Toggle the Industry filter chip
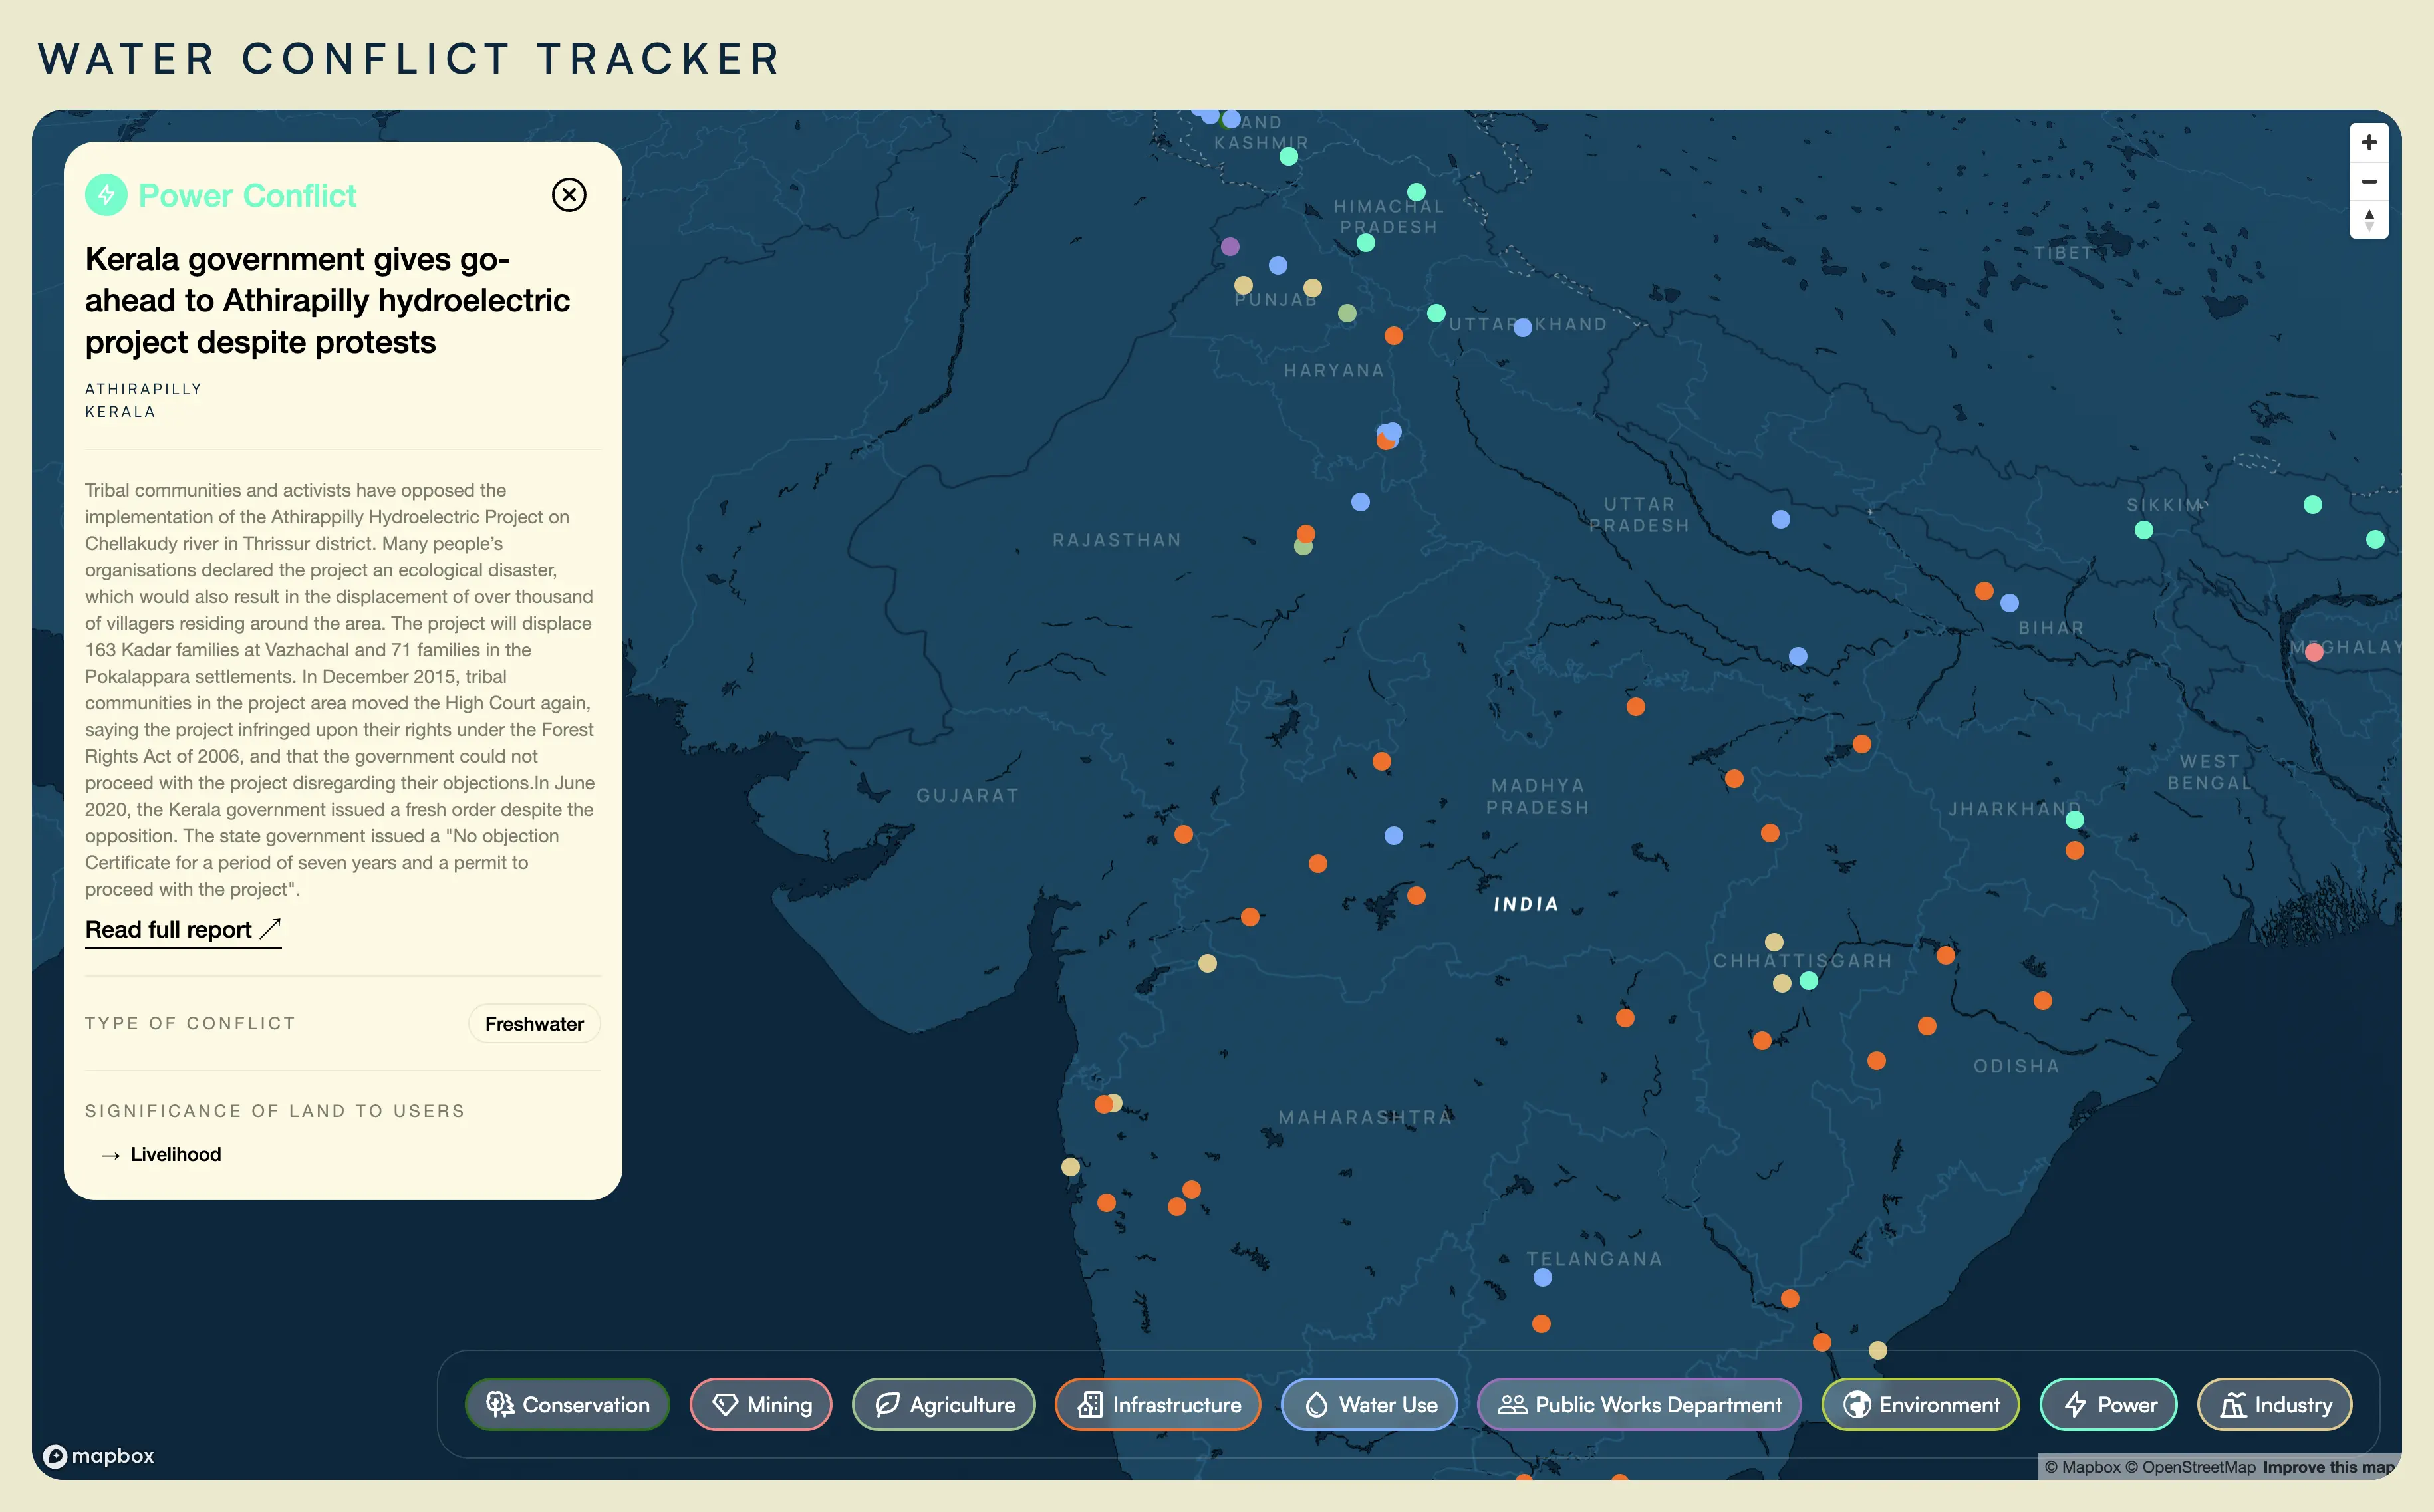This screenshot has height=1512, width=2434. (x=2274, y=1405)
